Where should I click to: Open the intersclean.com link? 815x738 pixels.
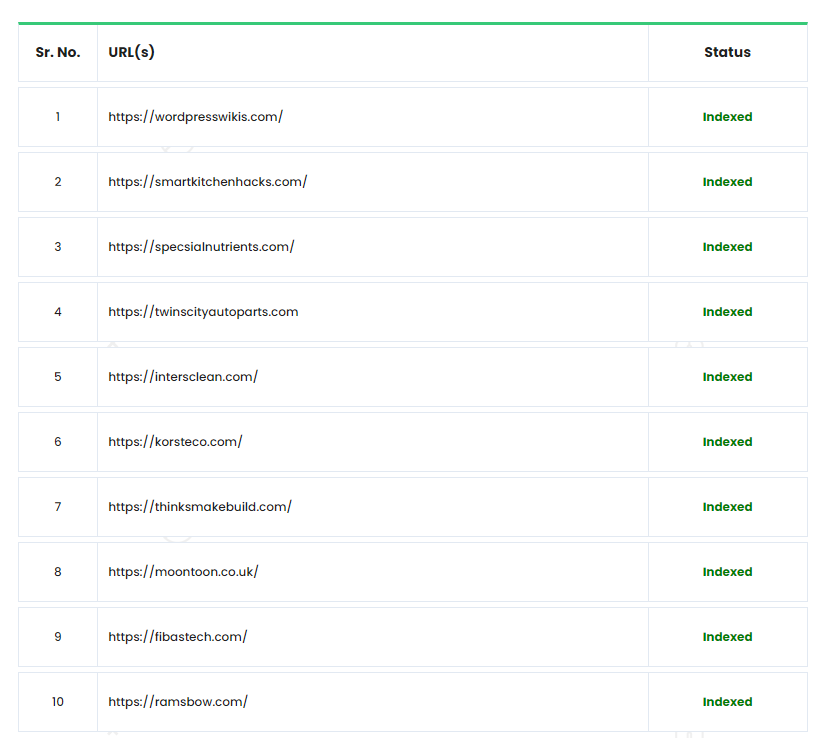pos(183,377)
